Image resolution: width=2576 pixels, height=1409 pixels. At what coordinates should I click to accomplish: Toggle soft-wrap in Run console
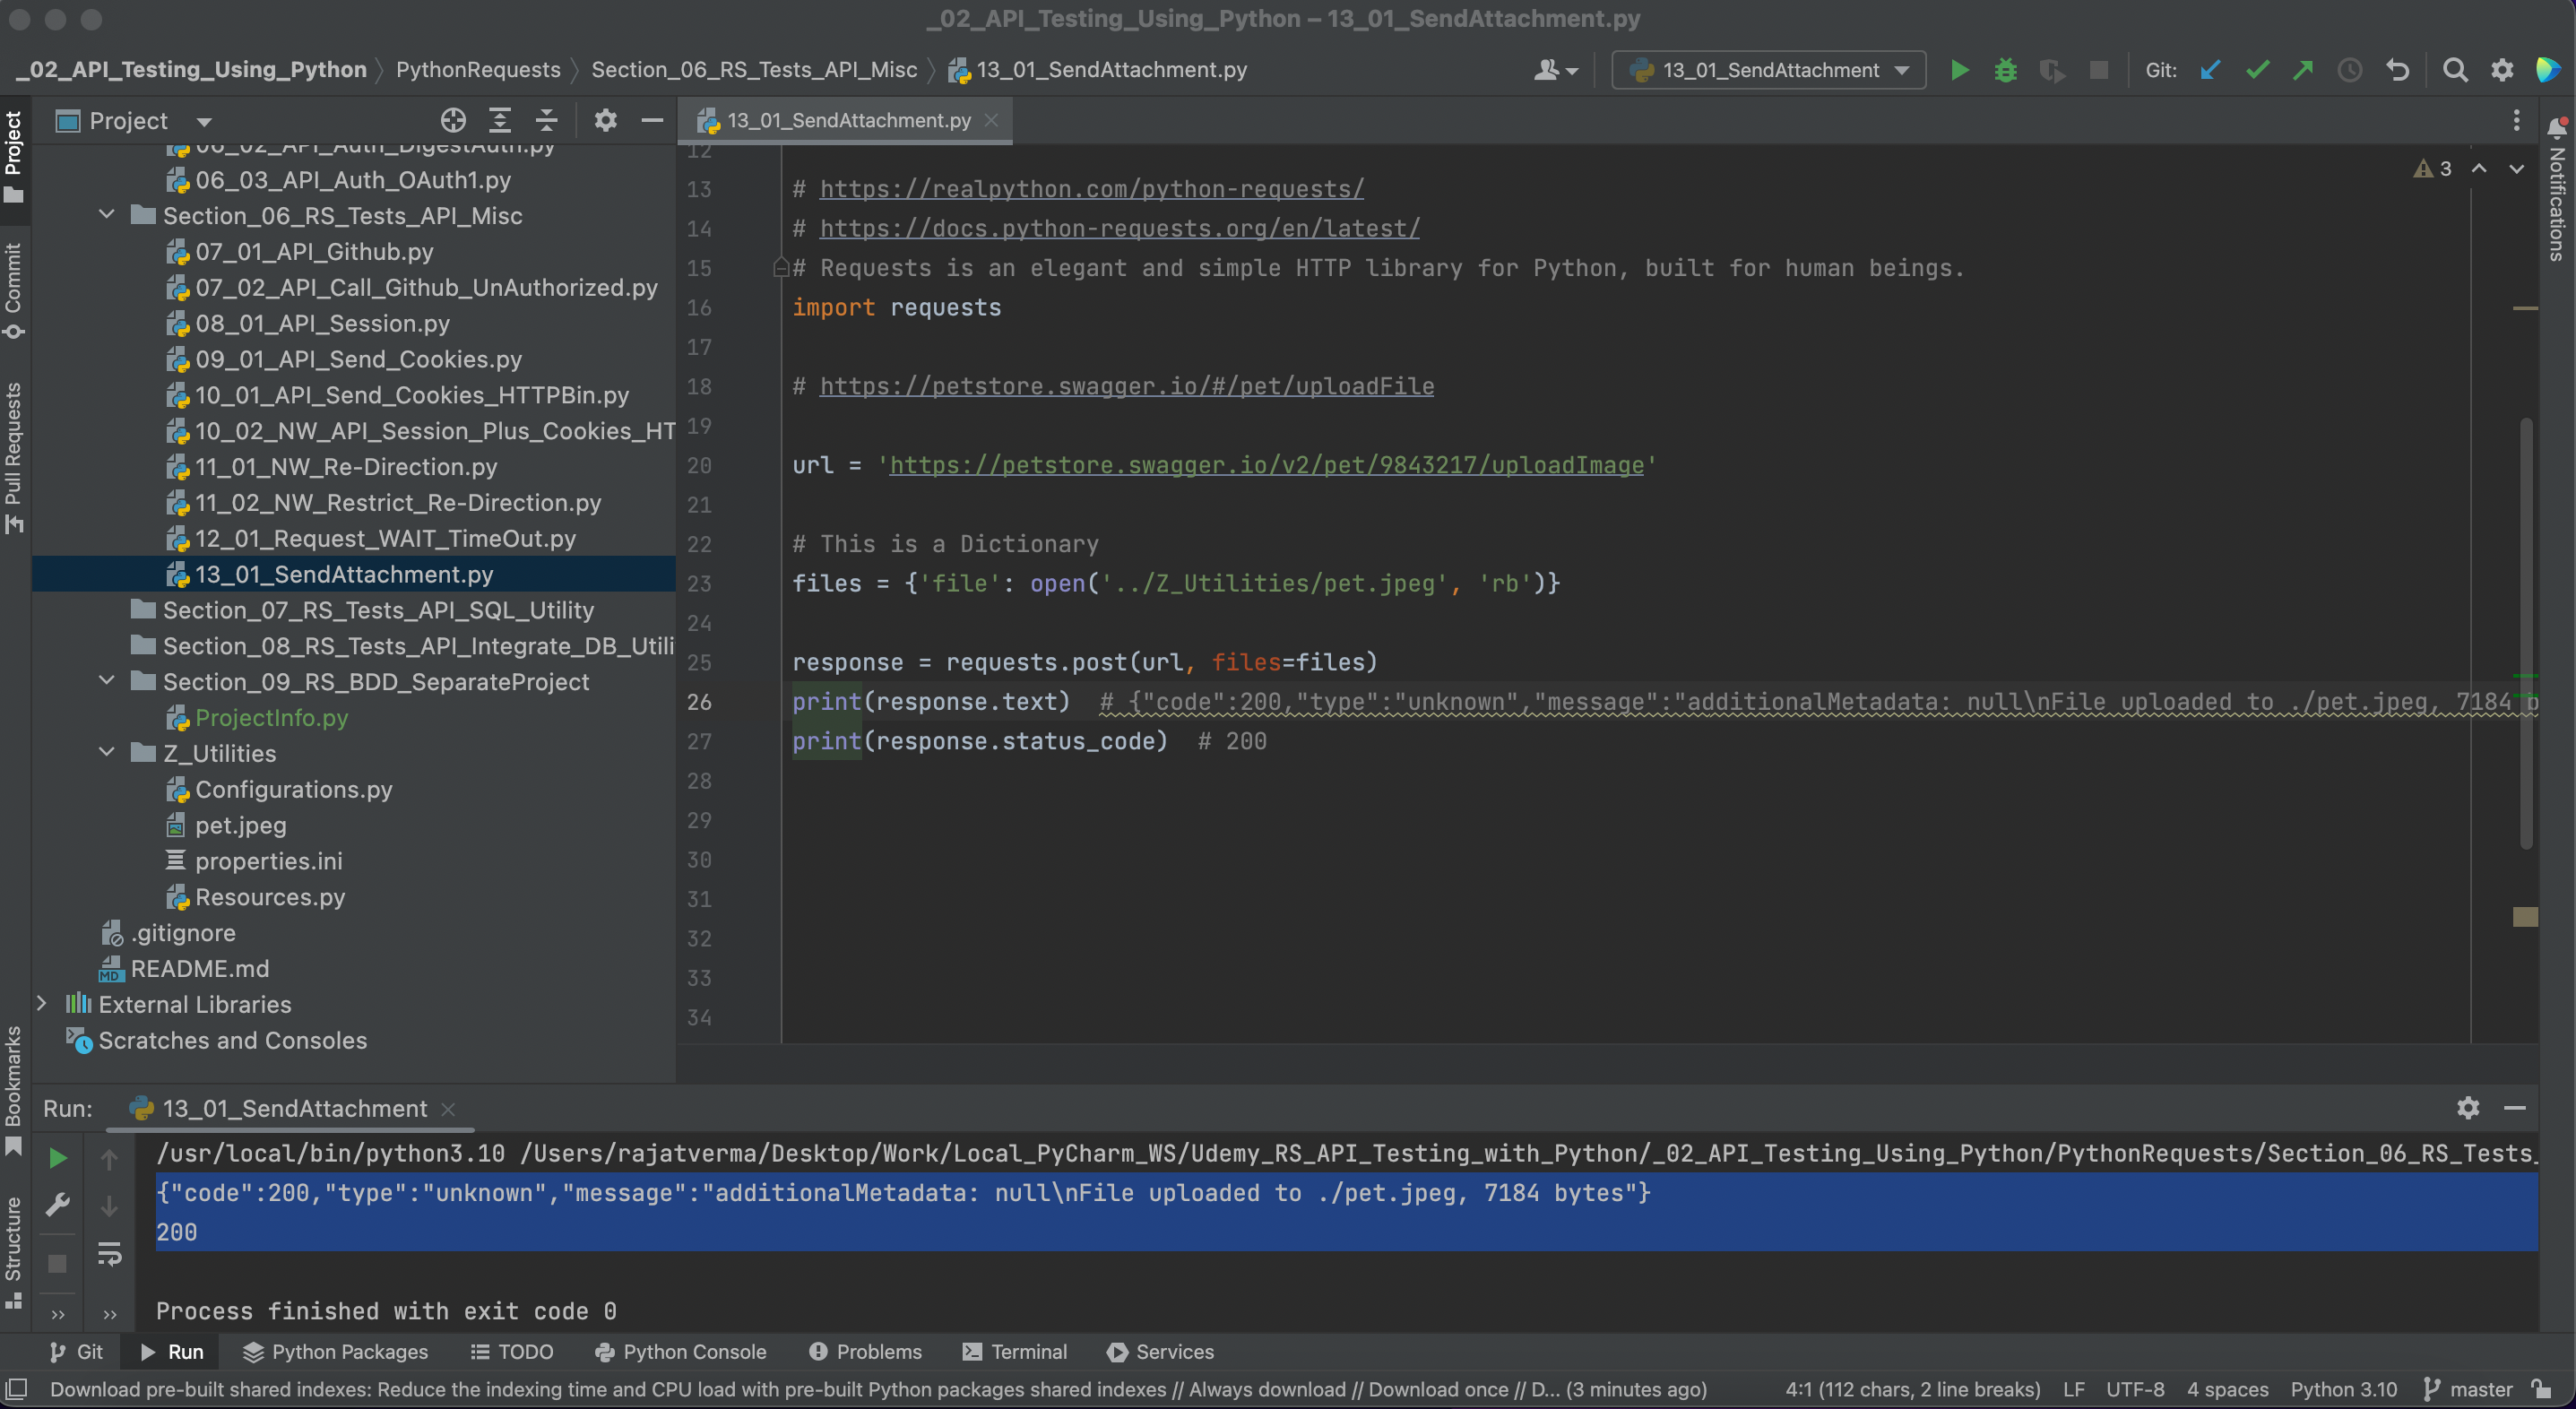pyautogui.click(x=109, y=1254)
